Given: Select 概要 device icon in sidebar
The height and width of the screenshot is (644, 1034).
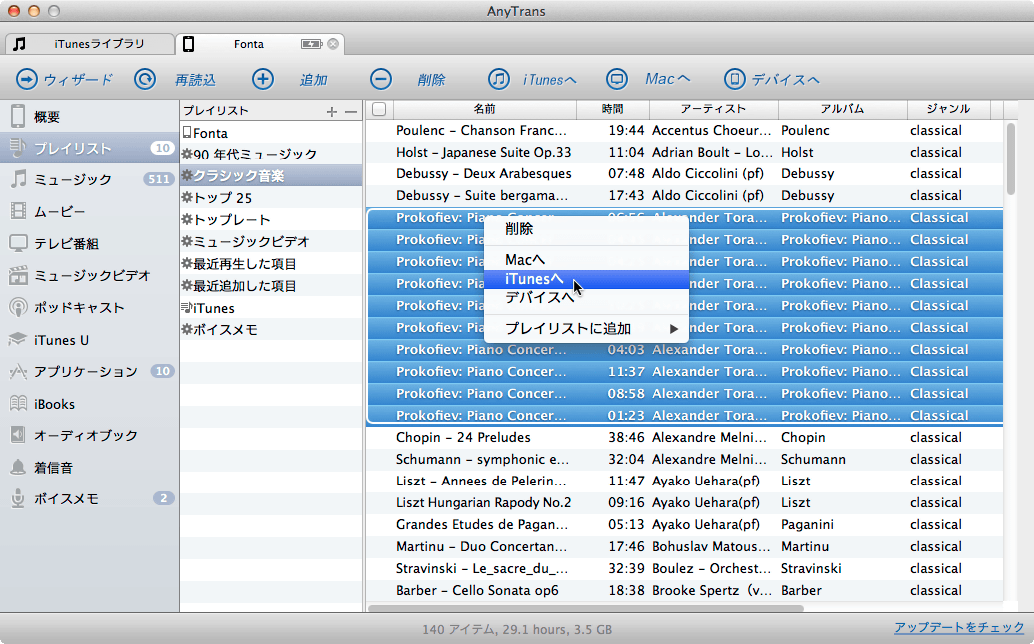Looking at the screenshot, I should (x=18, y=116).
